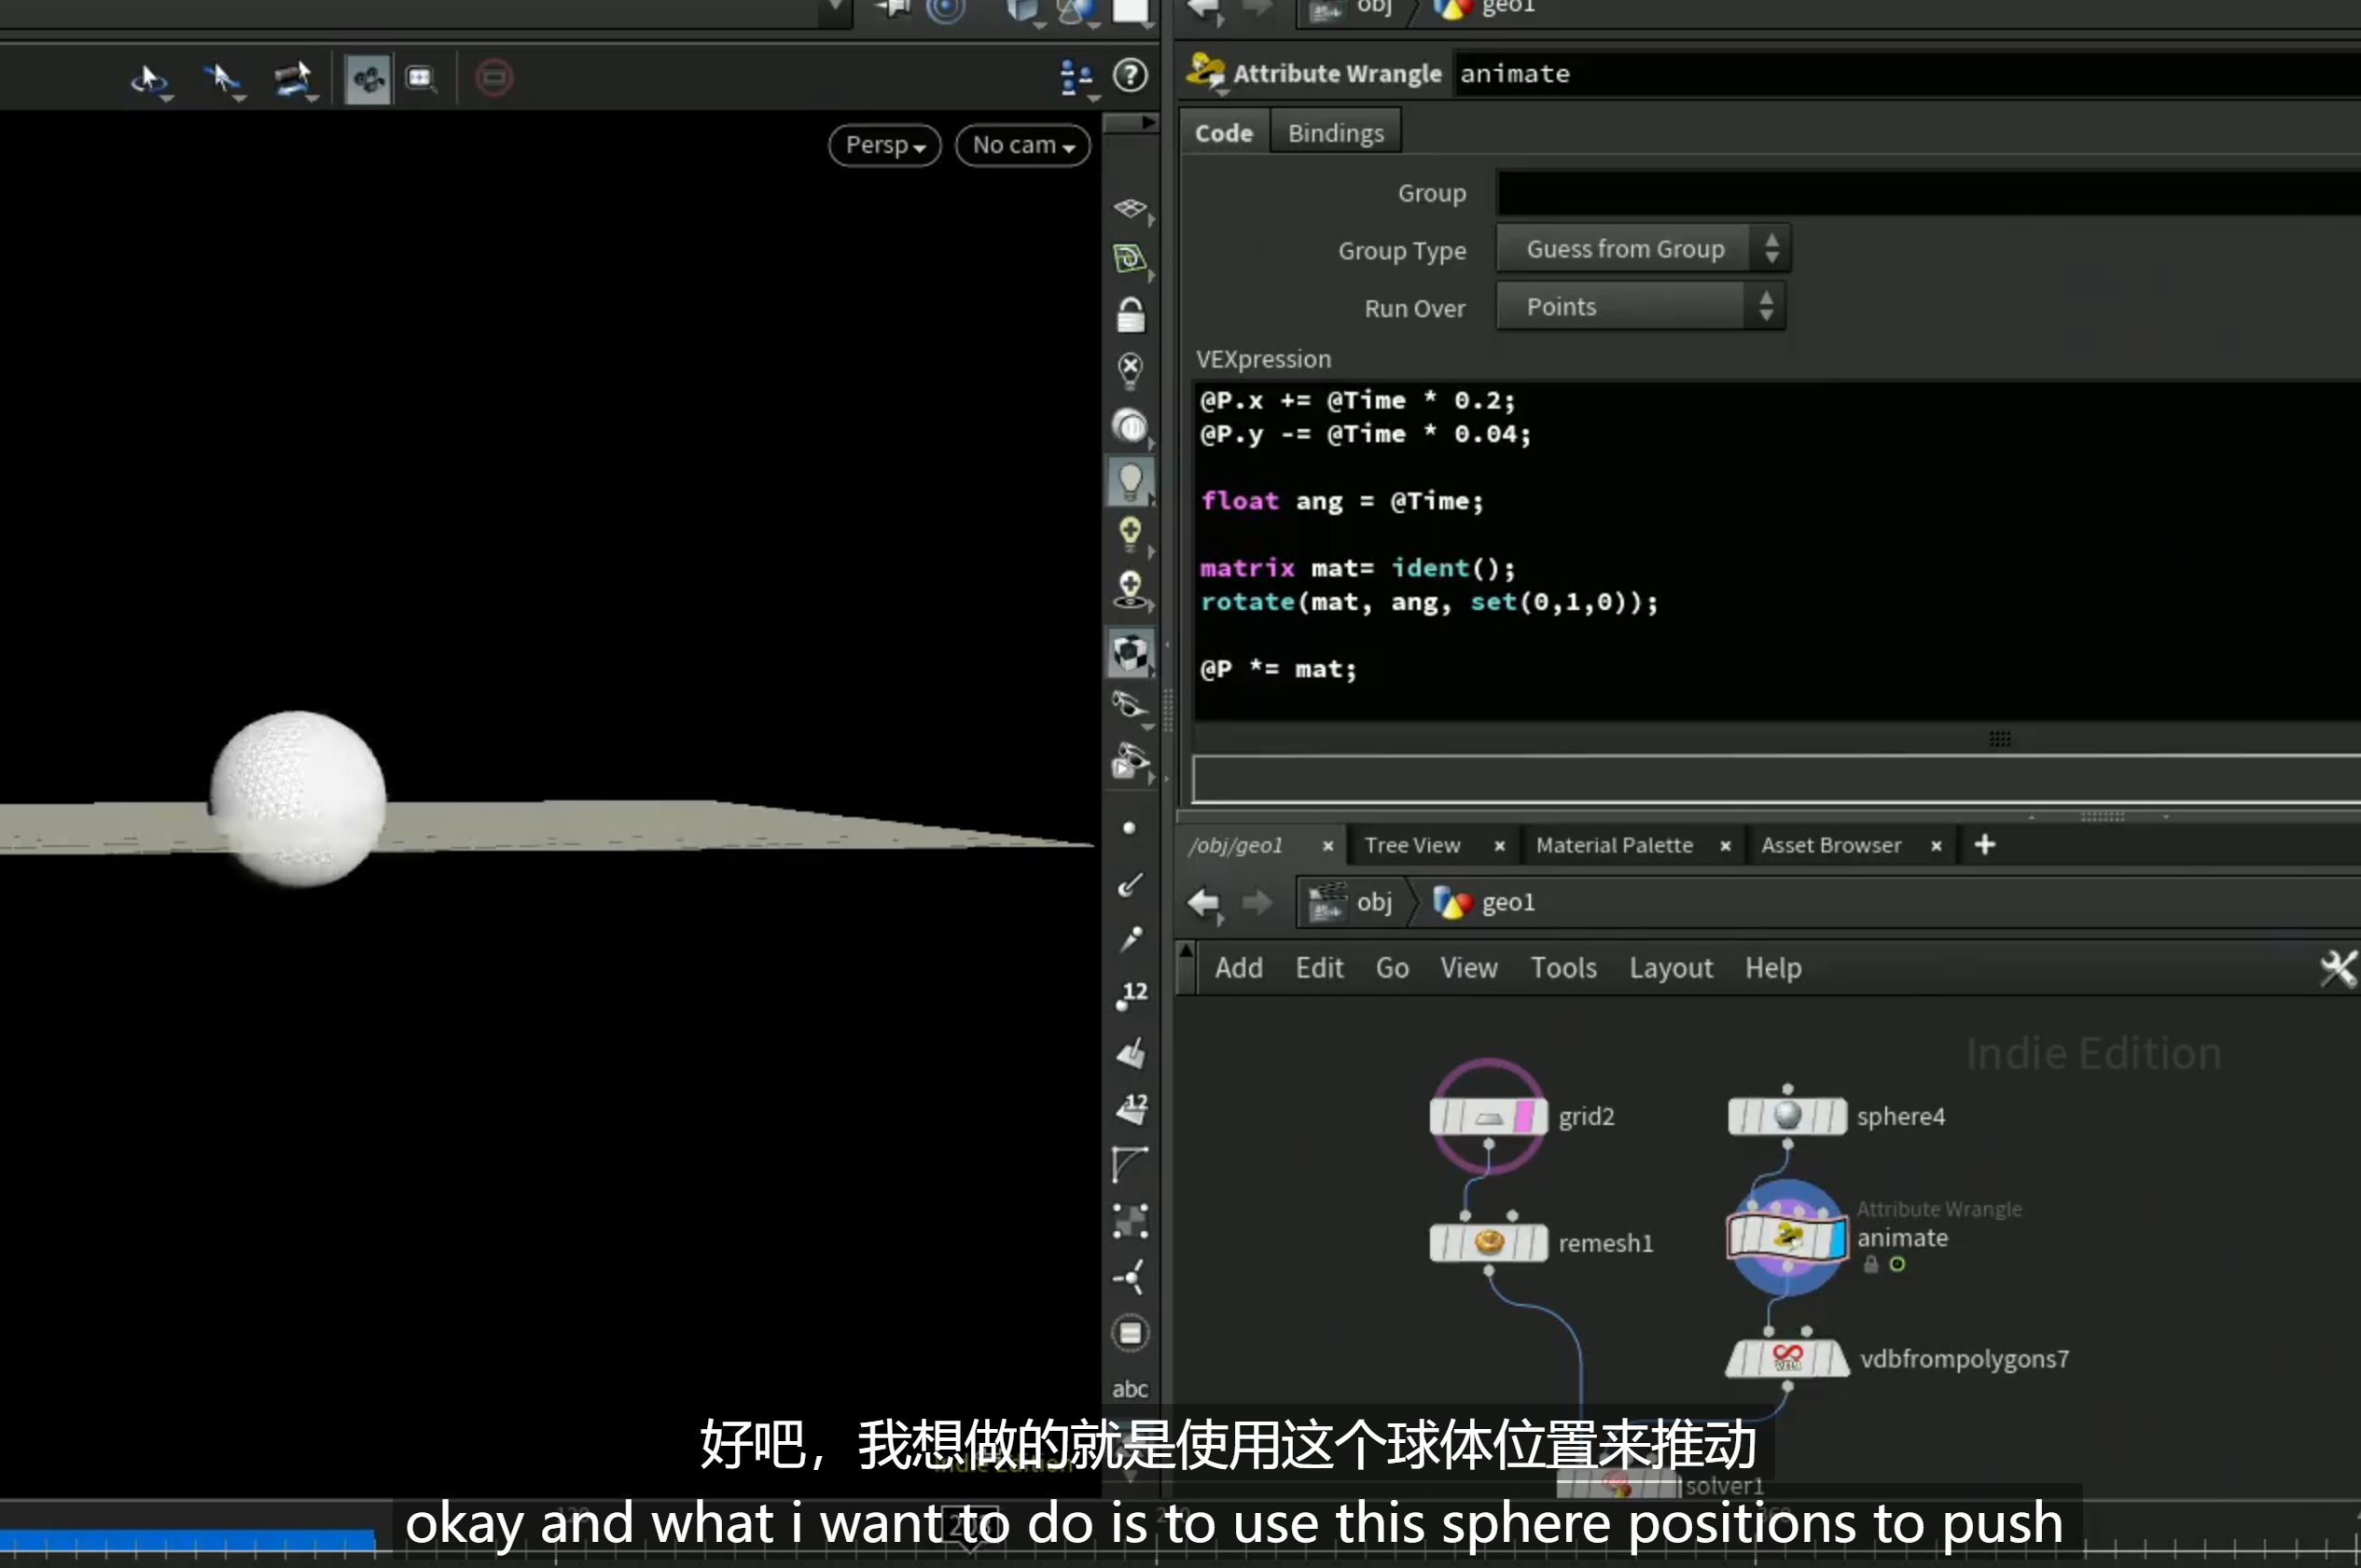
Task: Open the Group Type combo box
Action: click(1643, 249)
